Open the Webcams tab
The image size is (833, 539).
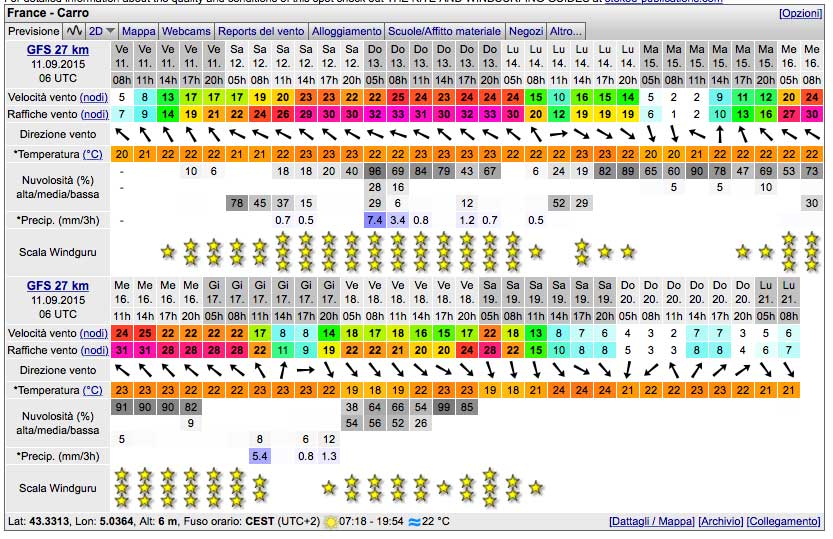point(187,32)
